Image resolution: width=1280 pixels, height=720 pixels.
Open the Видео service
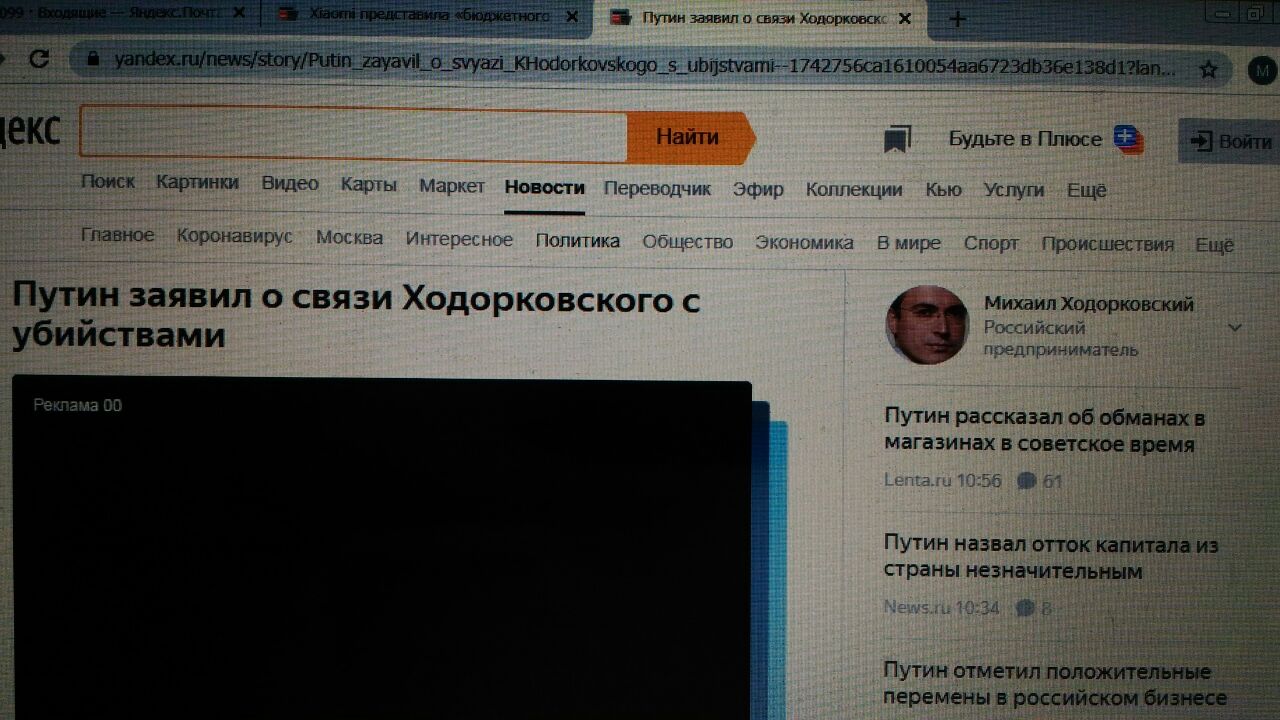pos(290,183)
